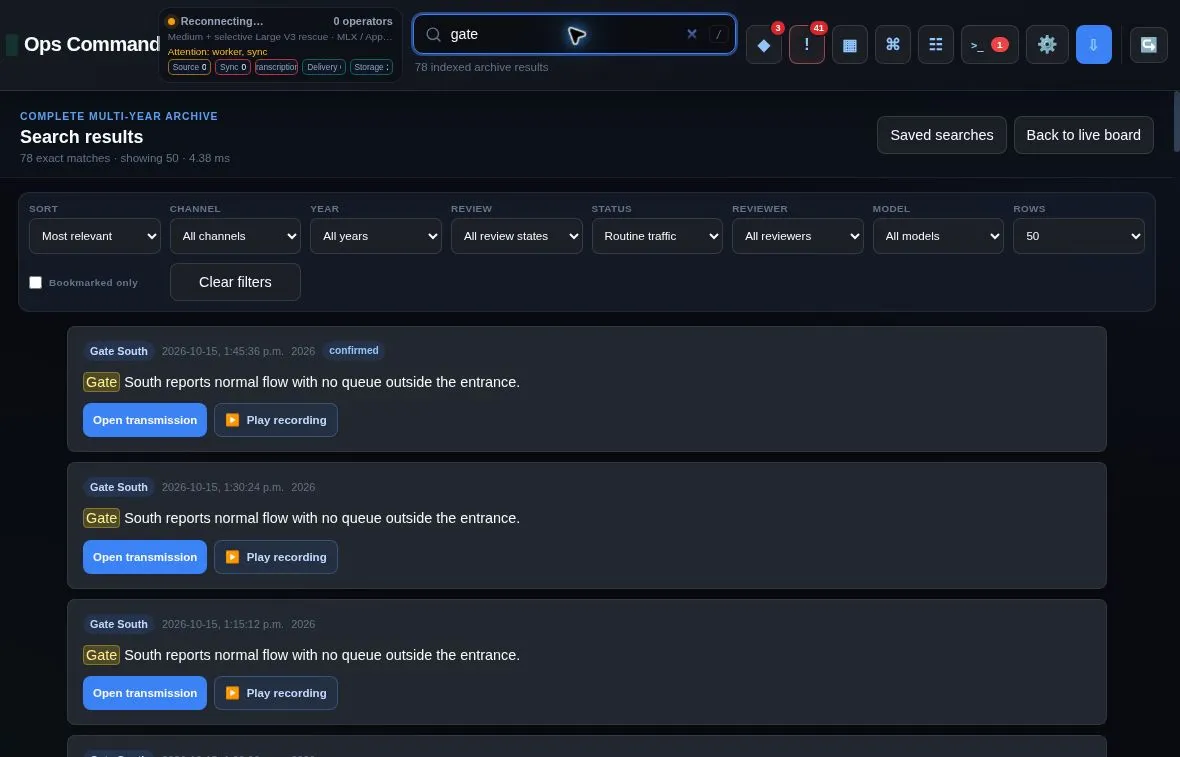Open transmission for the 1:30:24 p.m. result

tap(144, 557)
